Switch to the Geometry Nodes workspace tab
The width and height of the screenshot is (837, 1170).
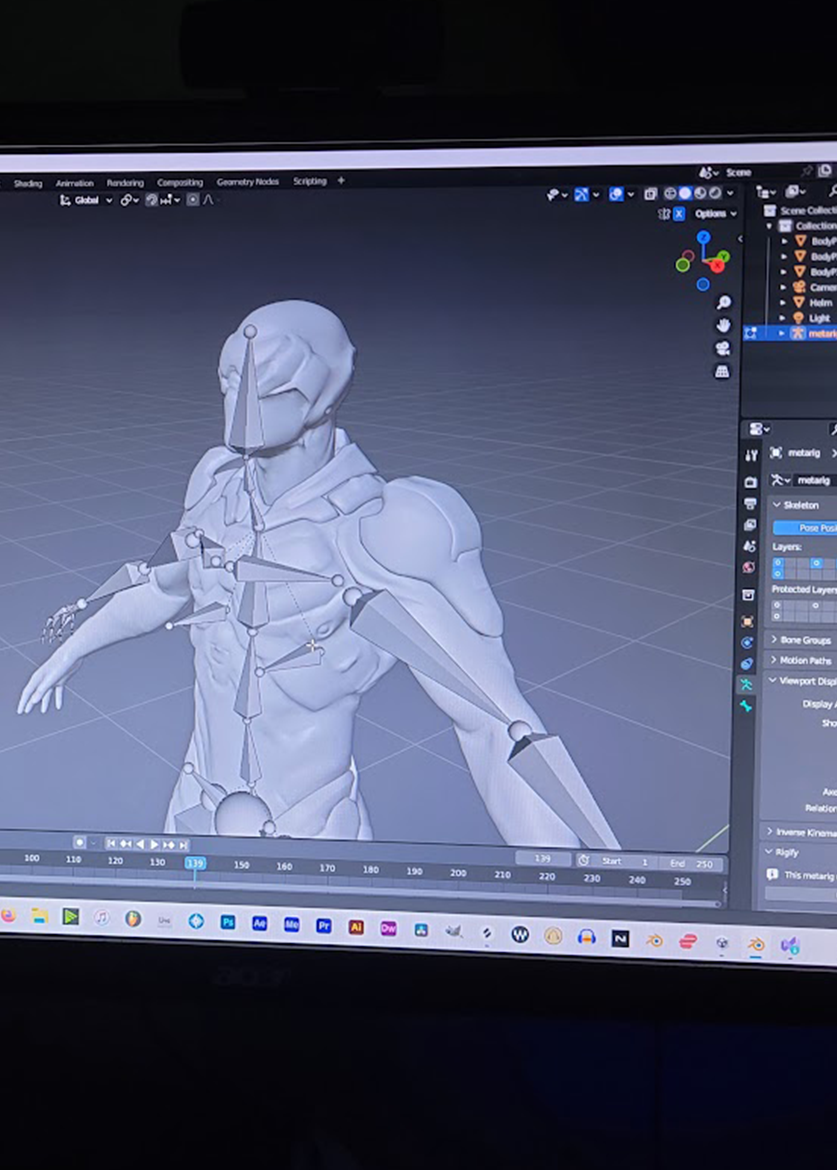[248, 182]
